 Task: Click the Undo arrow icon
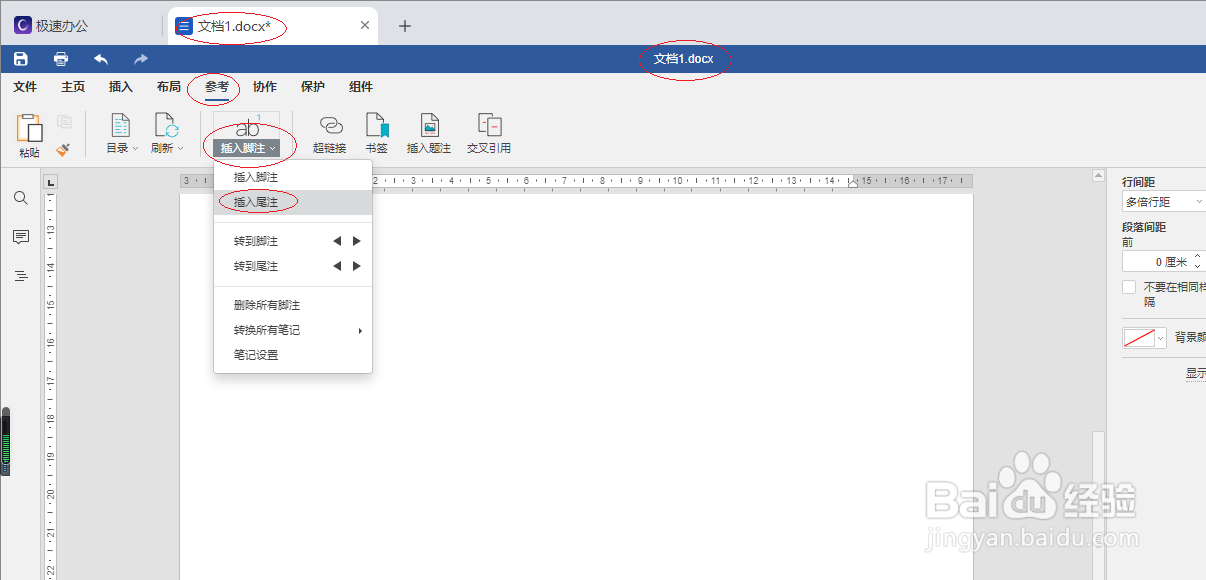pyautogui.click(x=100, y=58)
